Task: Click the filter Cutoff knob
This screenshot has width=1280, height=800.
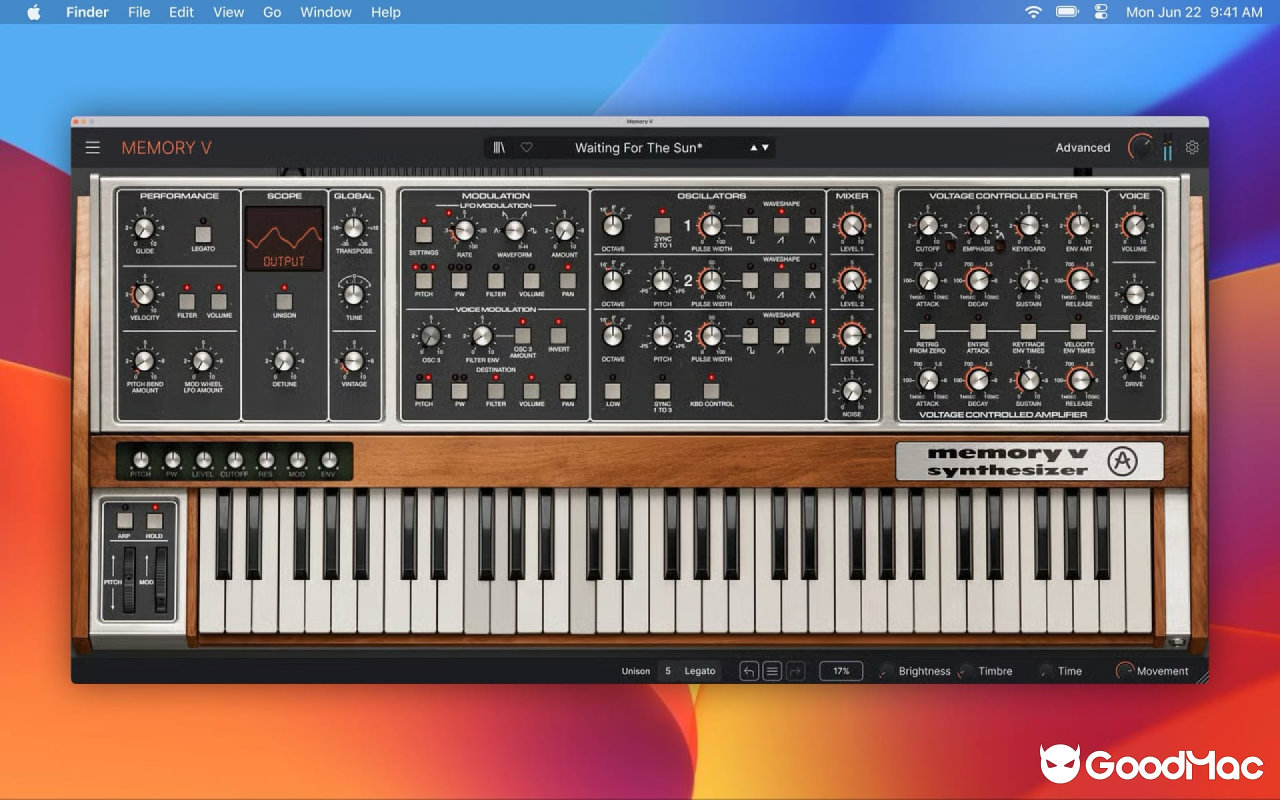Action: point(928,226)
